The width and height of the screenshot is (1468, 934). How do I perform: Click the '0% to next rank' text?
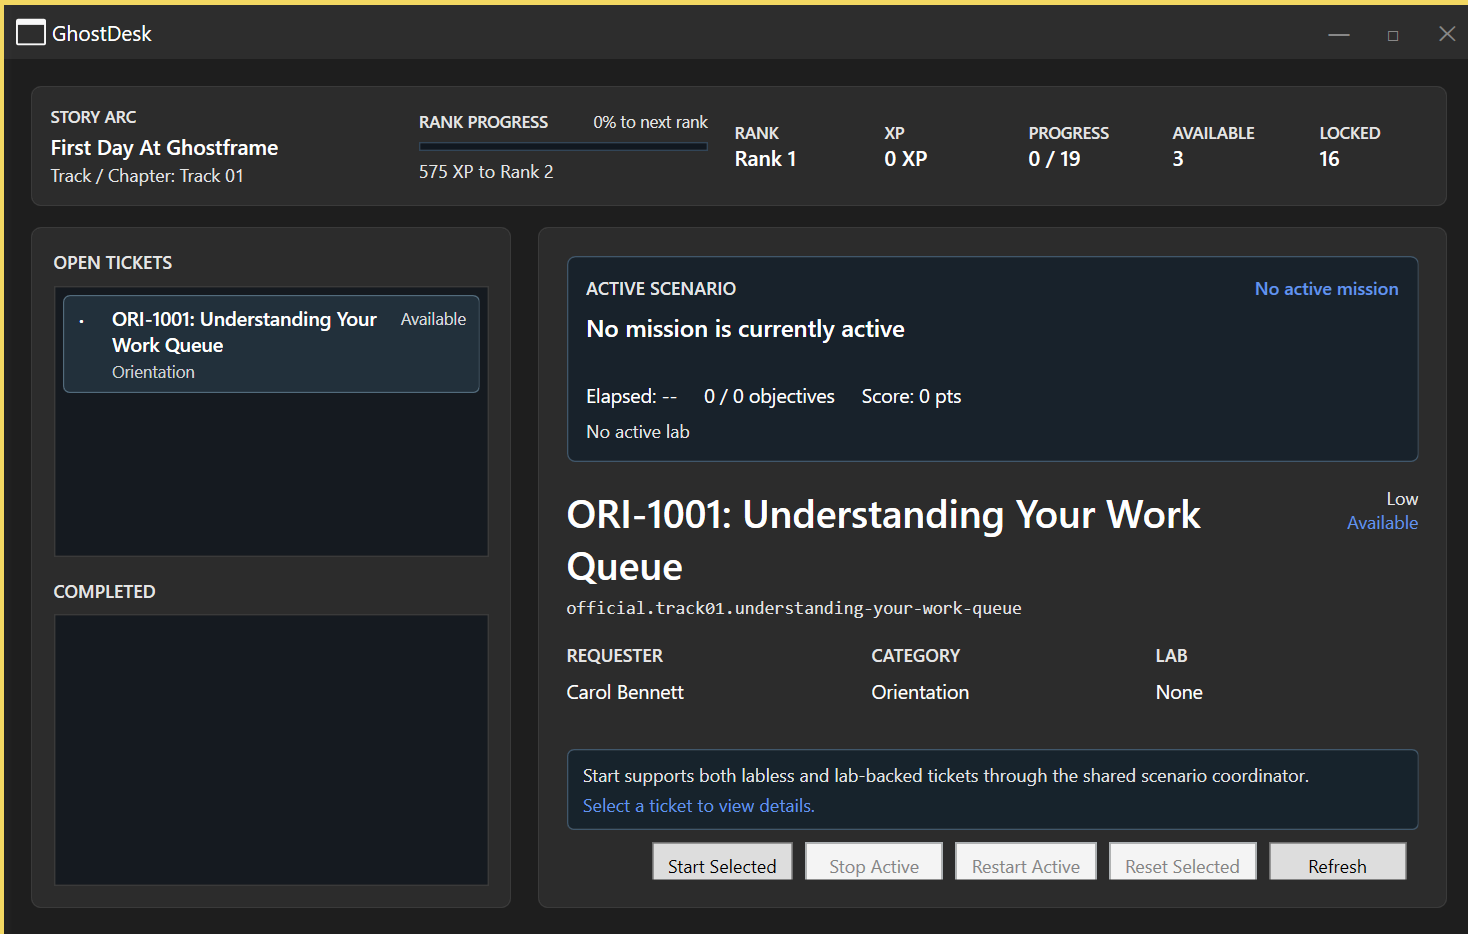tap(650, 122)
